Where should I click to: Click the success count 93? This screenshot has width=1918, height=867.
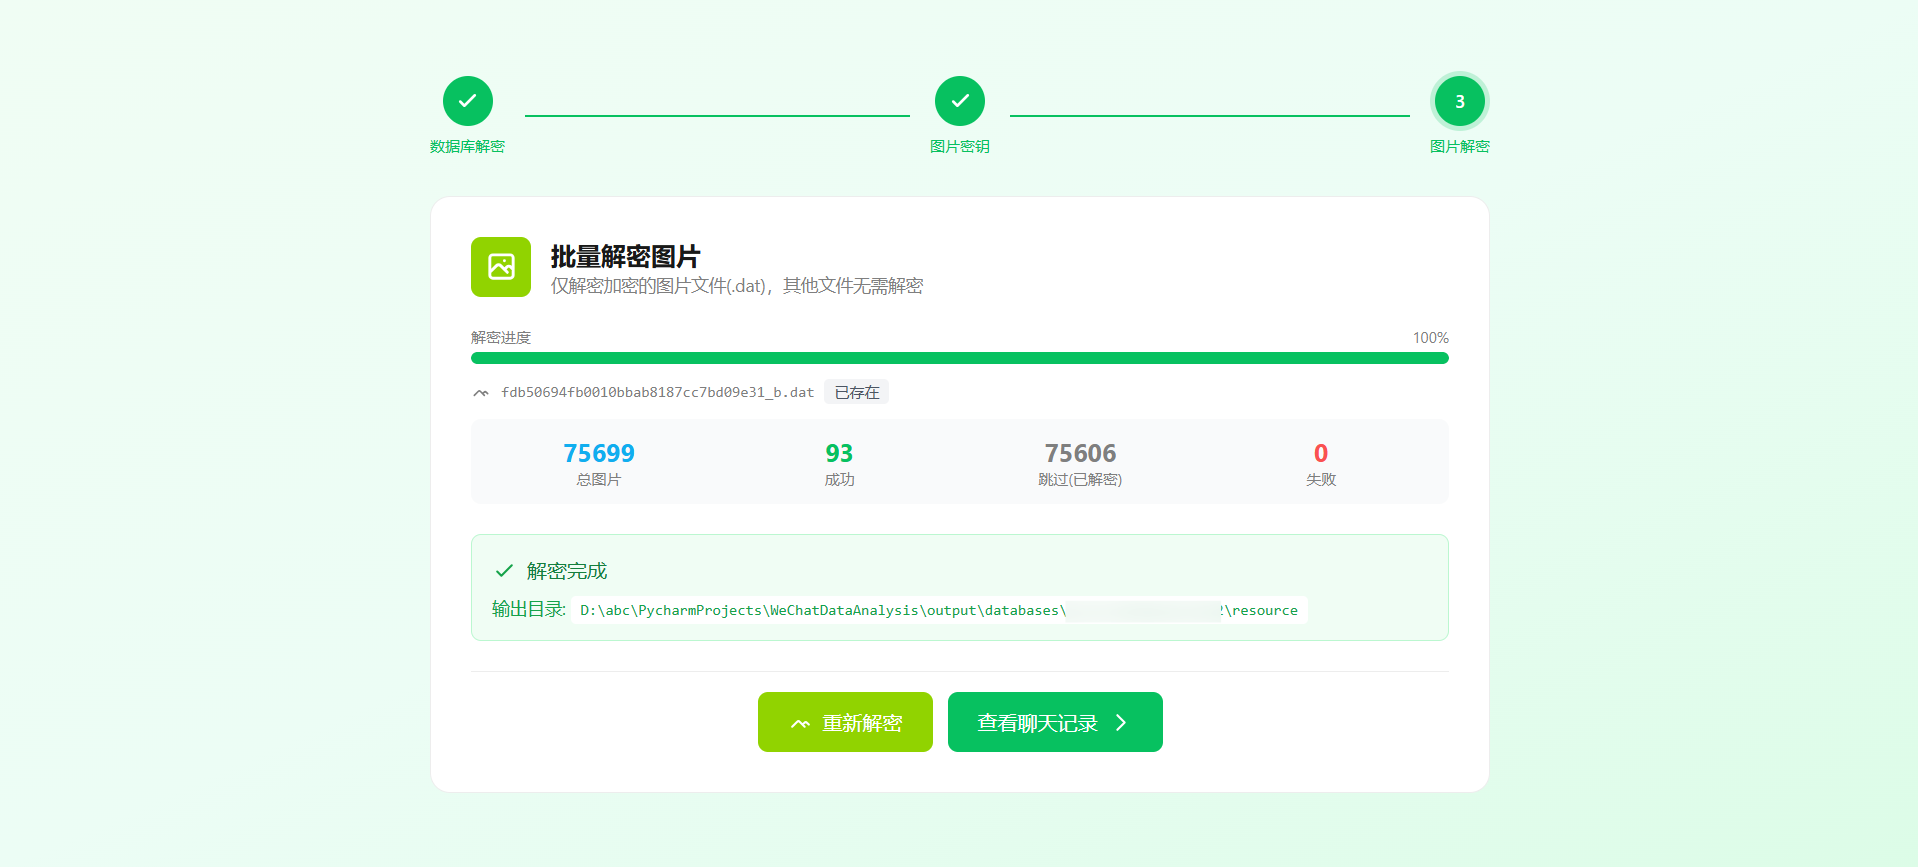(839, 453)
